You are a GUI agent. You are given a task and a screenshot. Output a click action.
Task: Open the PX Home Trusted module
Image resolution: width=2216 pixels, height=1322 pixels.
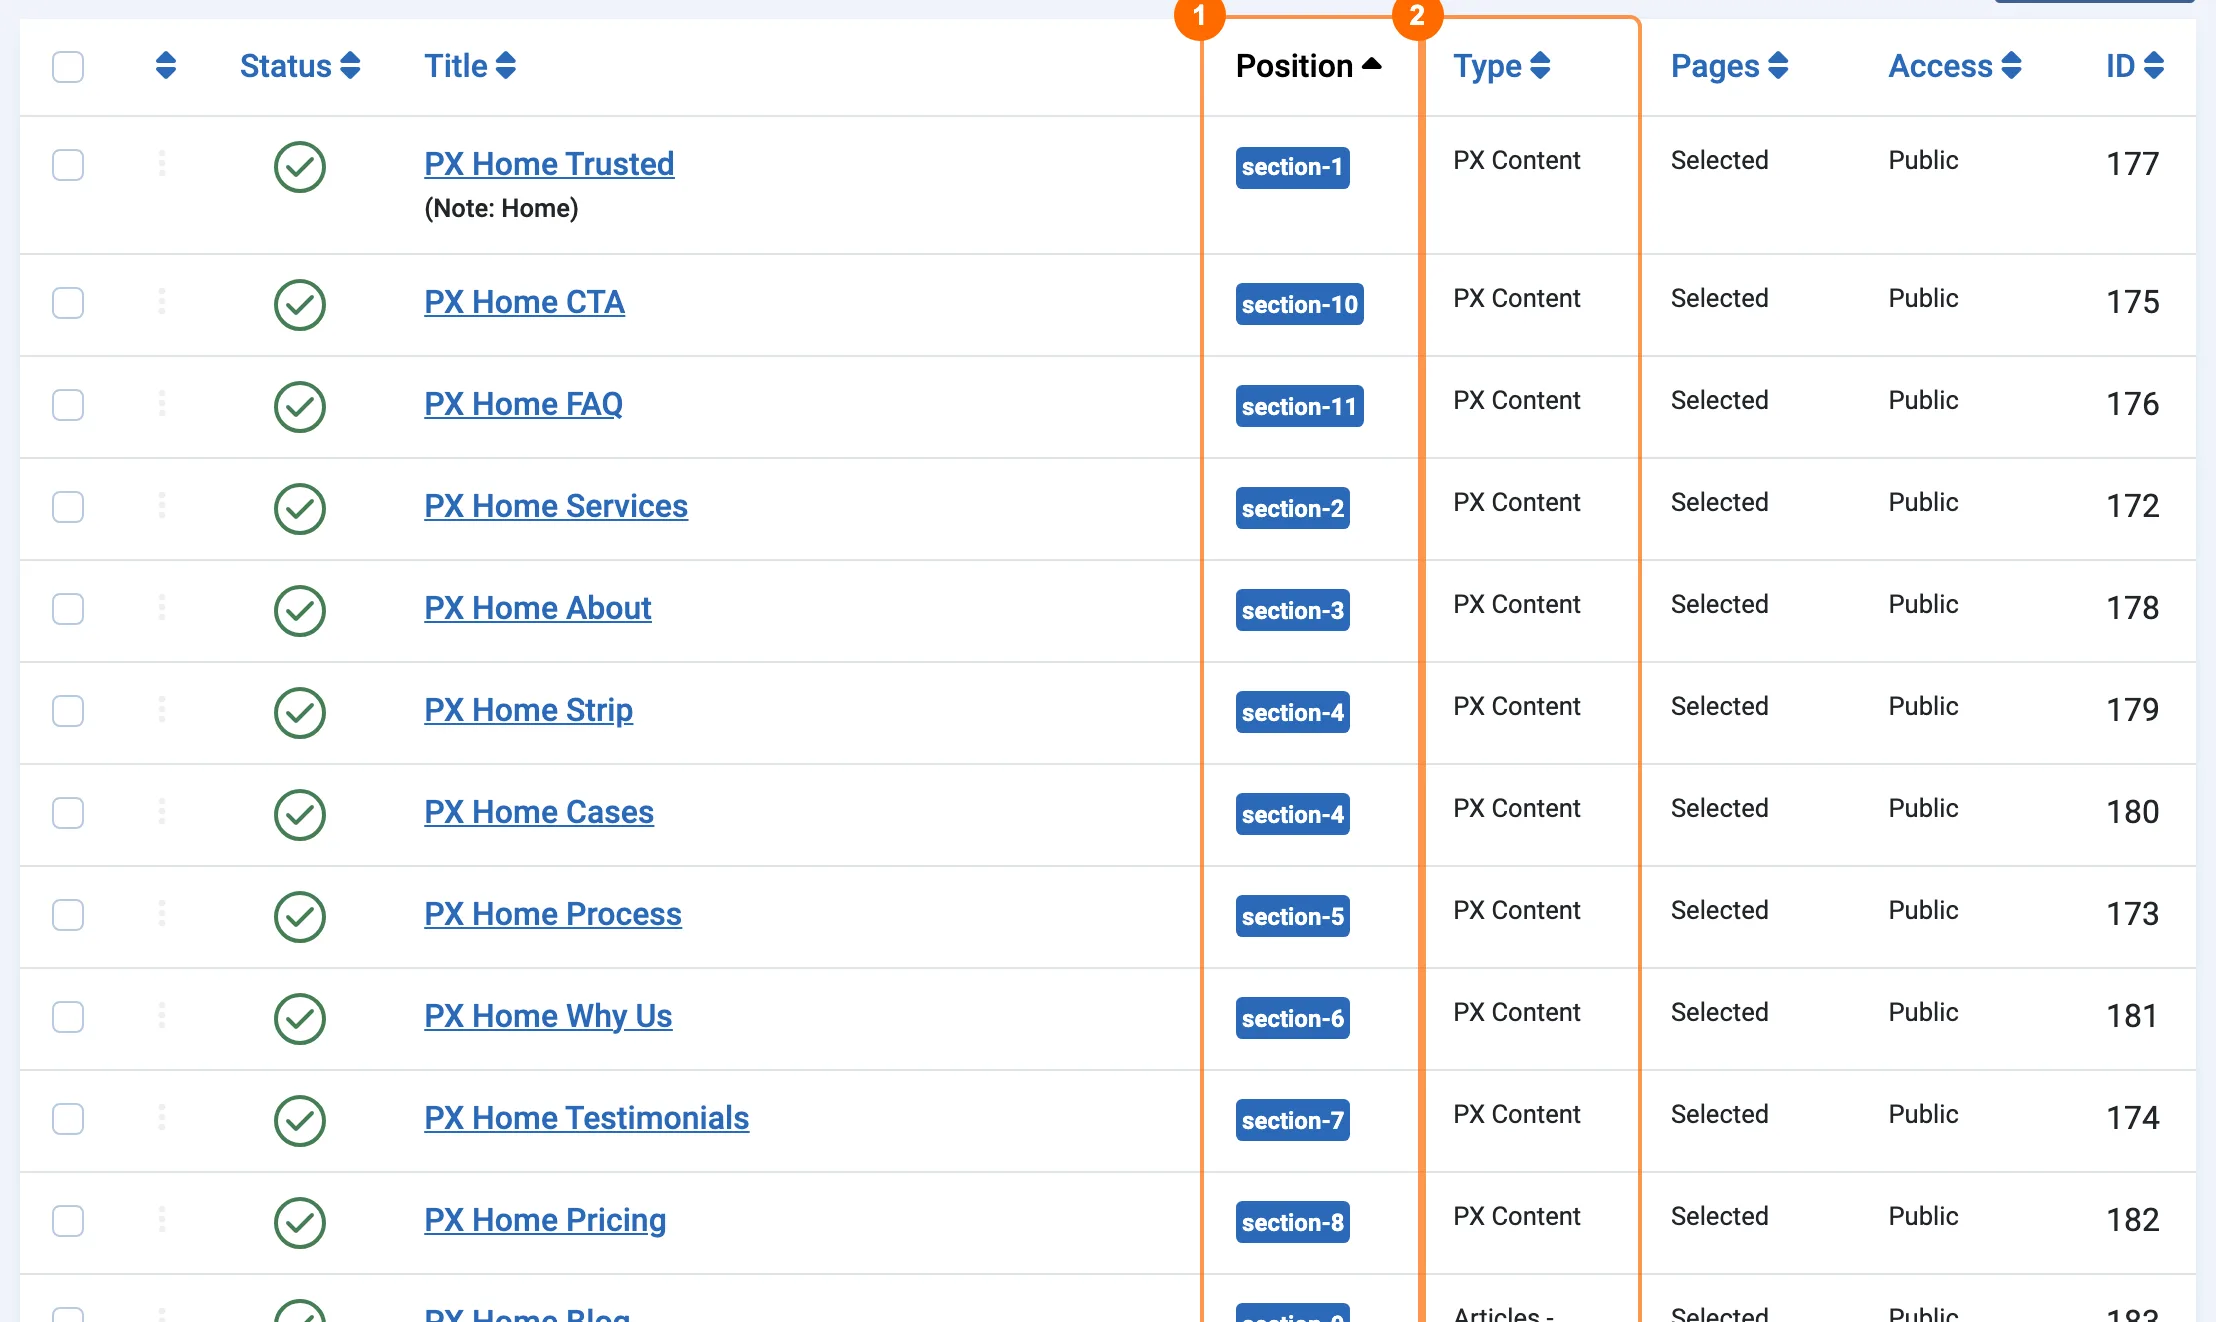[x=549, y=164]
